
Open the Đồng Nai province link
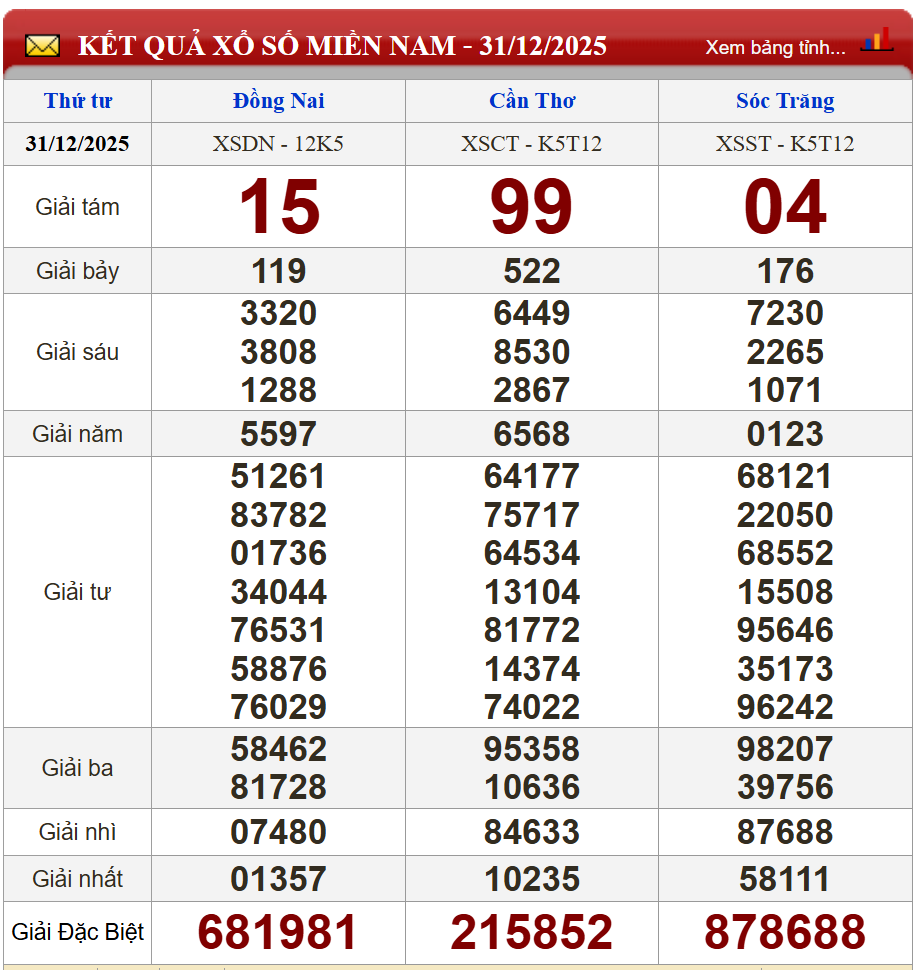coord(278,101)
